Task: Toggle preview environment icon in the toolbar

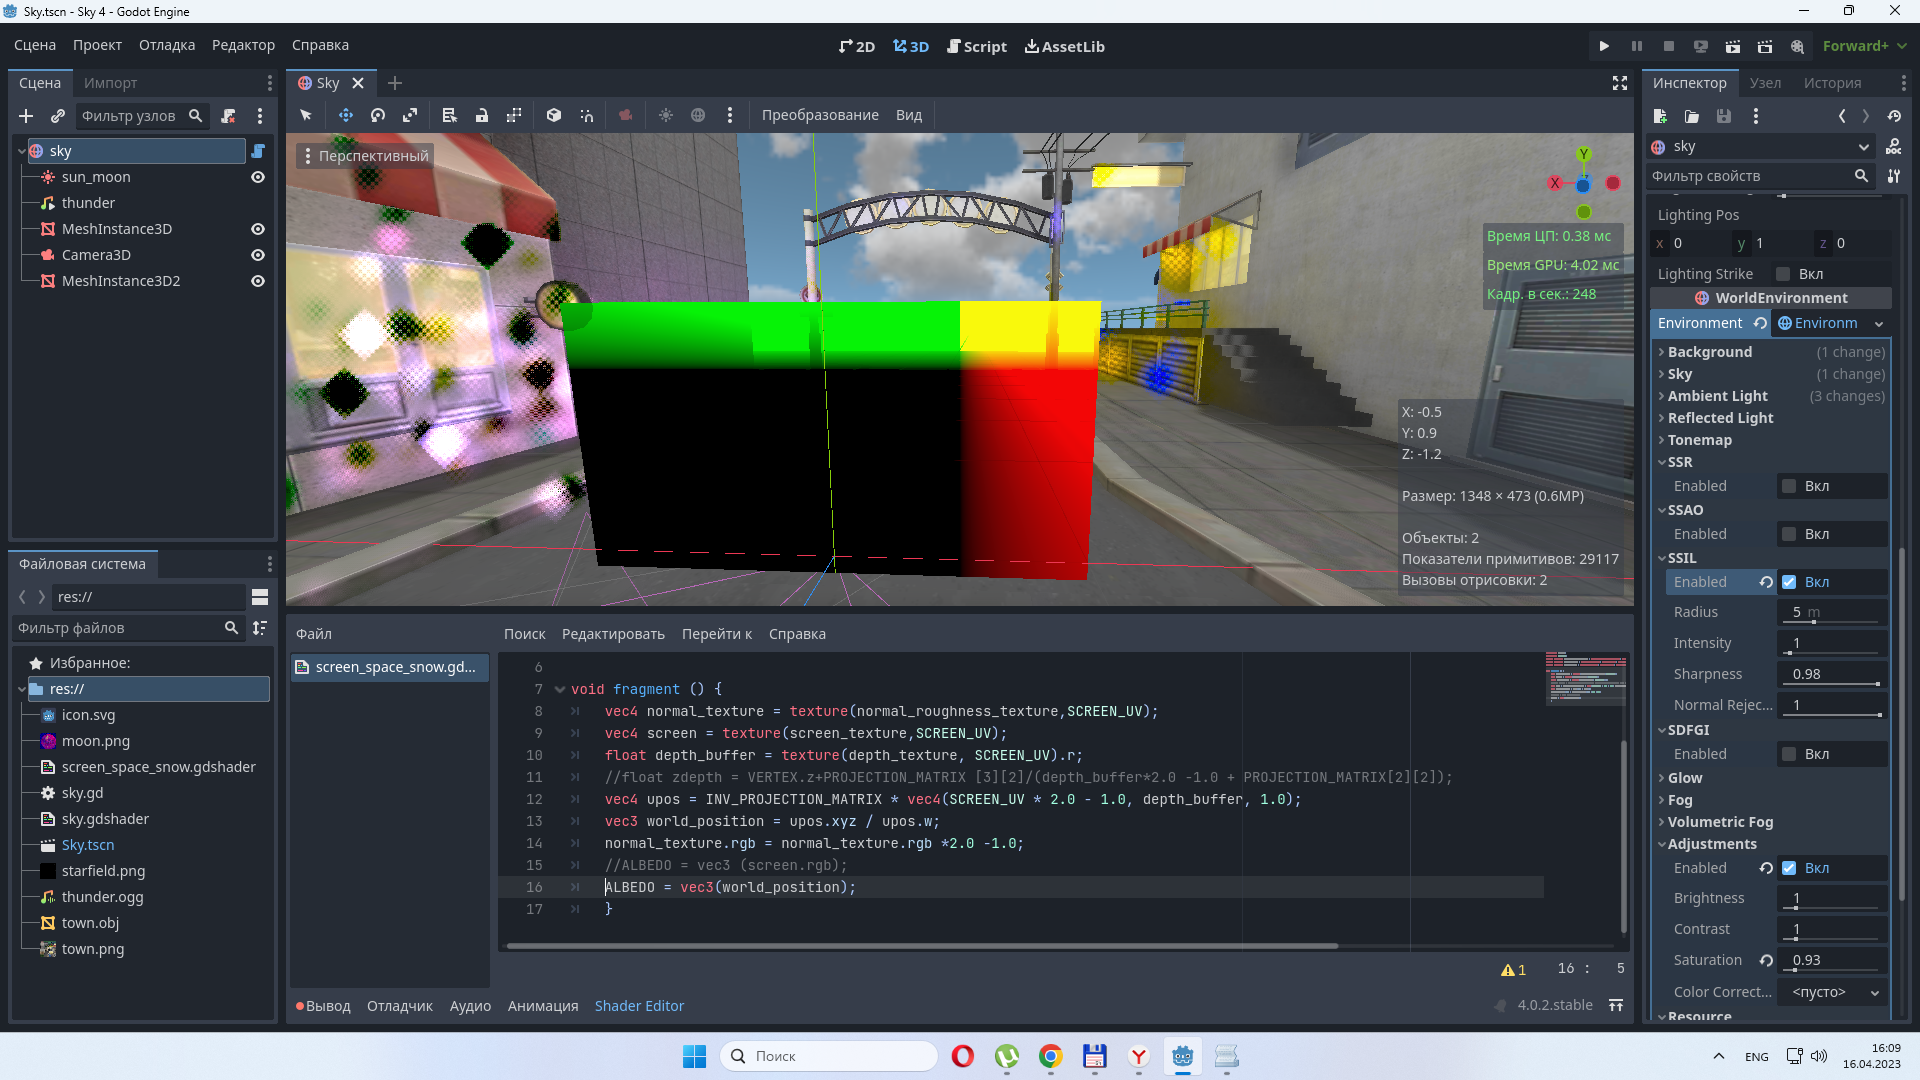Action: pyautogui.click(x=698, y=115)
